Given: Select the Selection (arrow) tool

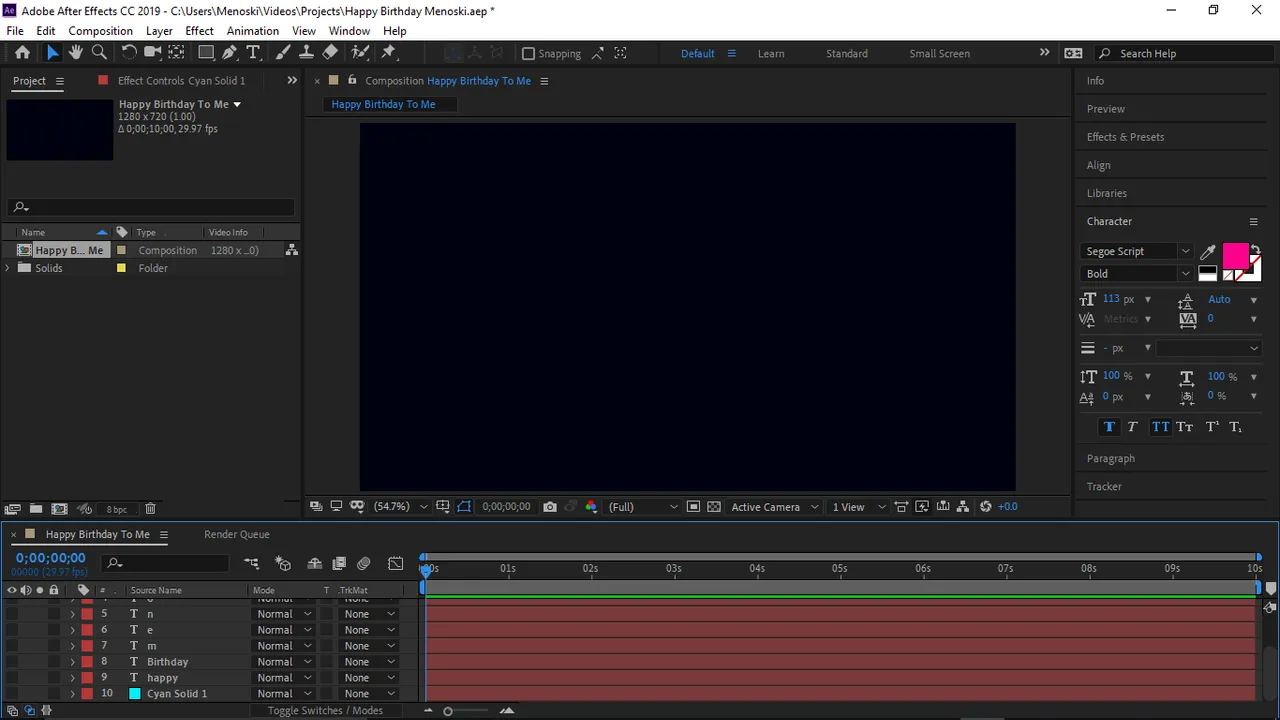Looking at the screenshot, I should point(53,53).
